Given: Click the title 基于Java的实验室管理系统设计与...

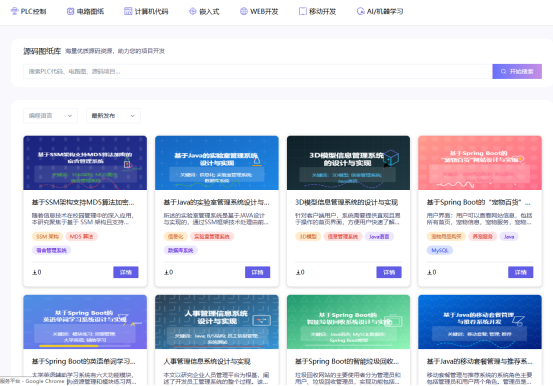Looking at the screenshot, I should pyautogui.click(x=216, y=202).
